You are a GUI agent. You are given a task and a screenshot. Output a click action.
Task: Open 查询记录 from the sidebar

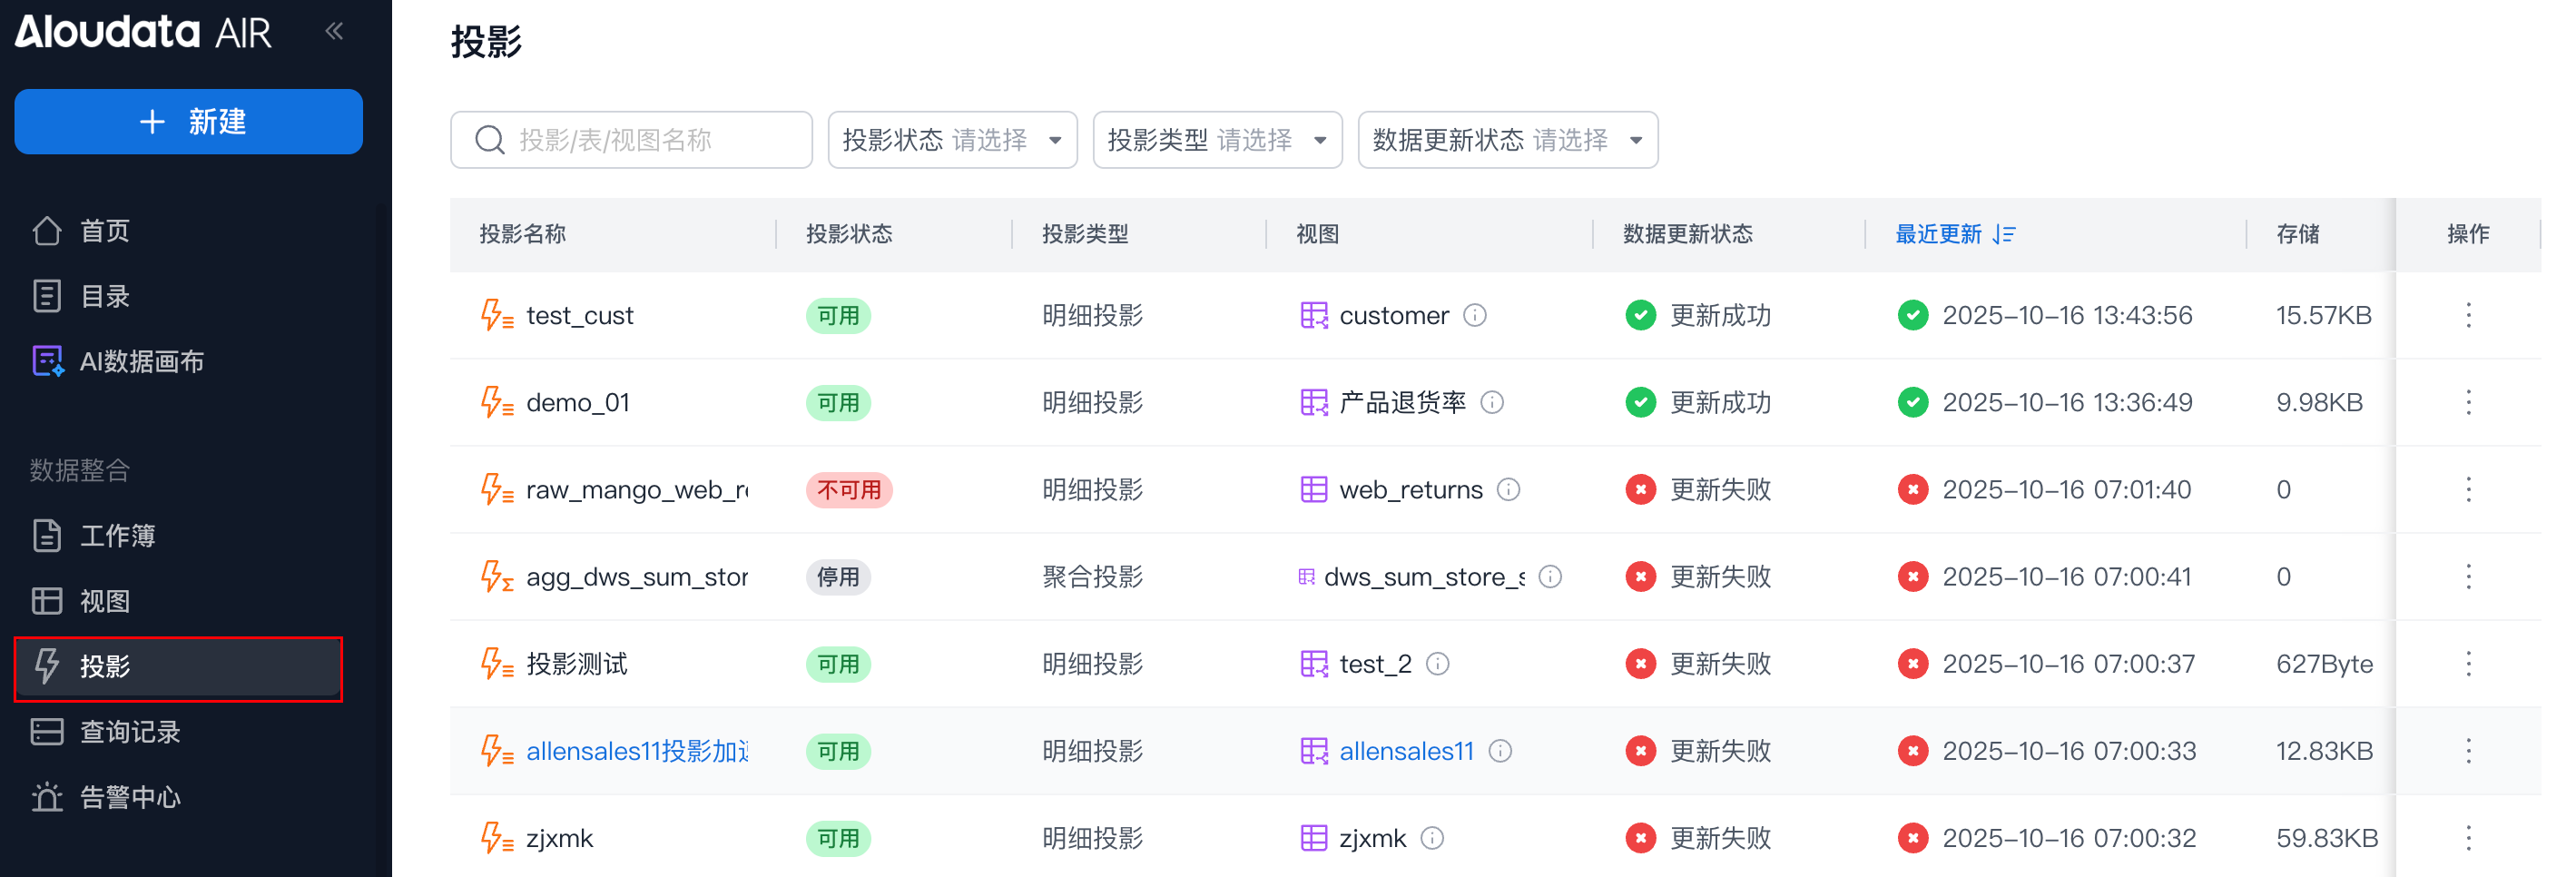(x=130, y=732)
